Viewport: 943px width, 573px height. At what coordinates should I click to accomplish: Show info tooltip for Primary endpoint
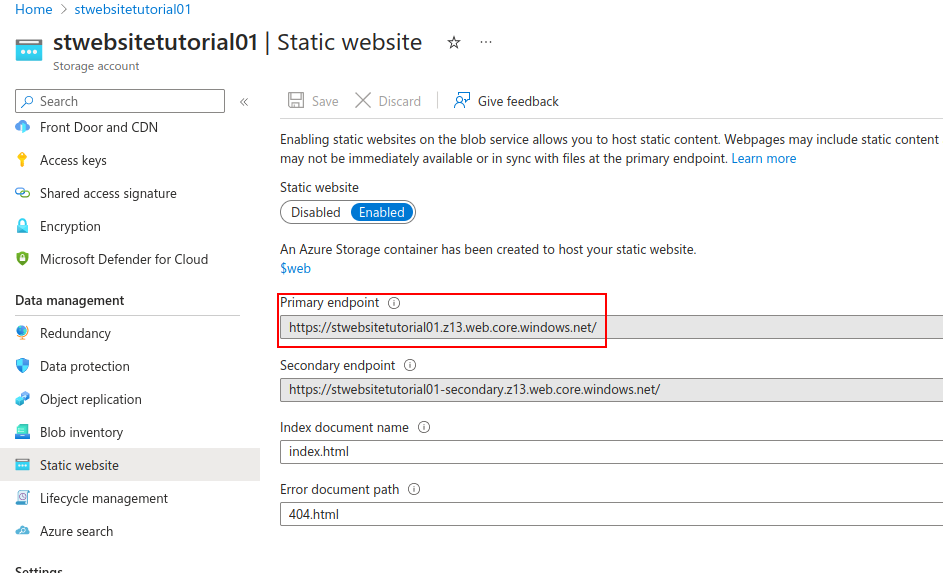pyautogui.click(x=394, y=303)
